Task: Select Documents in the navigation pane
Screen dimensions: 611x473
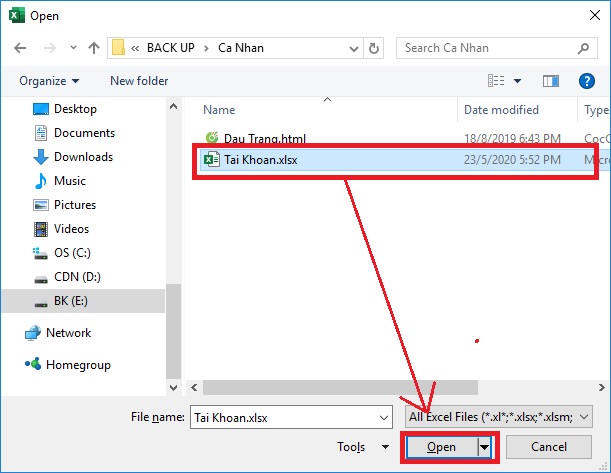Action: point(85,133)
